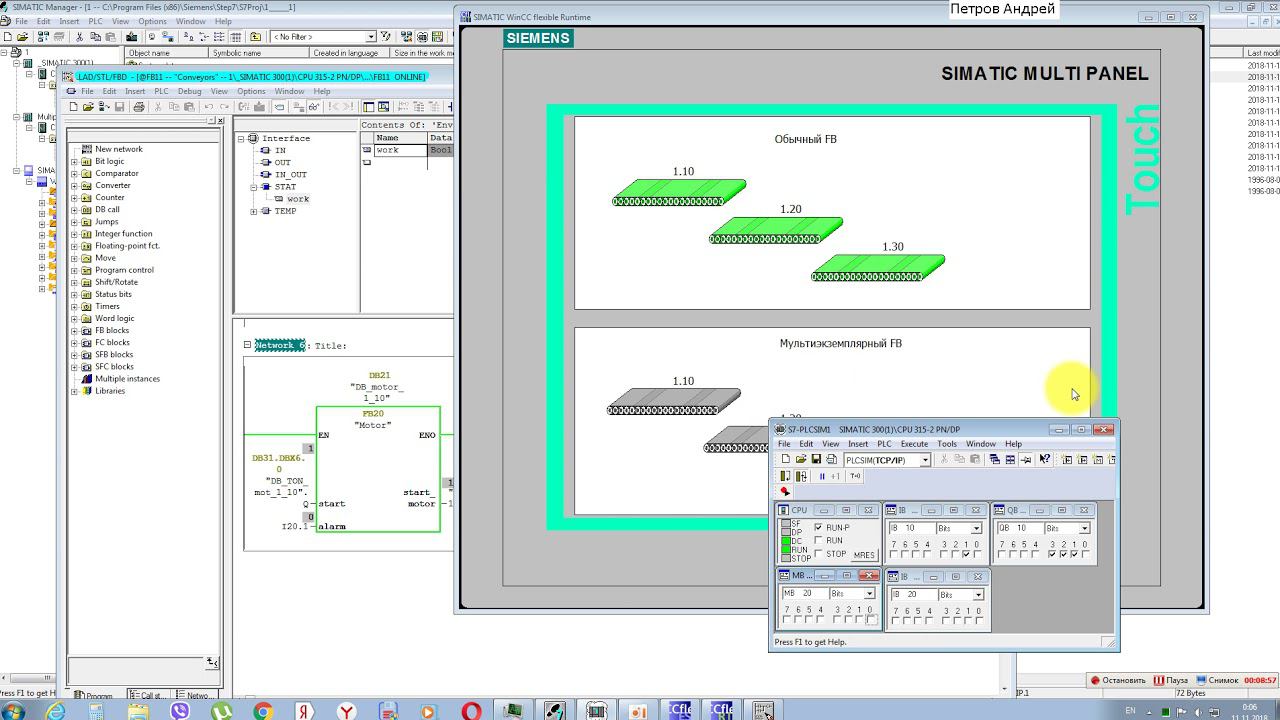
Task: Expand the Bit logic folder
Action: tap(74, 161)
